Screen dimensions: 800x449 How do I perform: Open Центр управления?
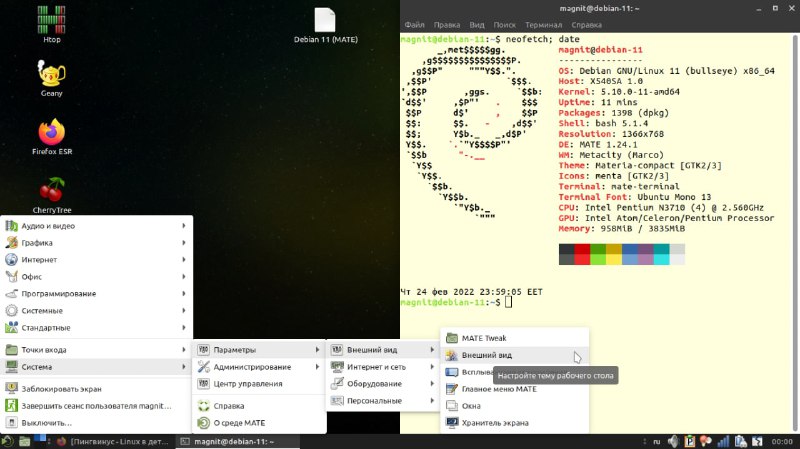click(x=259, y=384)
